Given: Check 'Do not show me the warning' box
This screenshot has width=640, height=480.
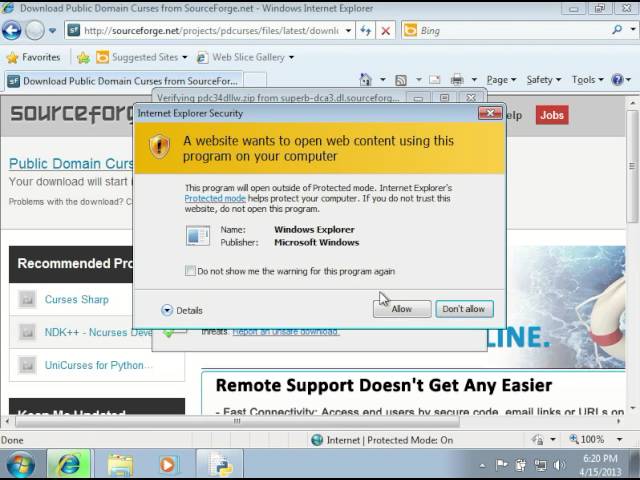Looking at the screenshot, I should pos(190,271).
